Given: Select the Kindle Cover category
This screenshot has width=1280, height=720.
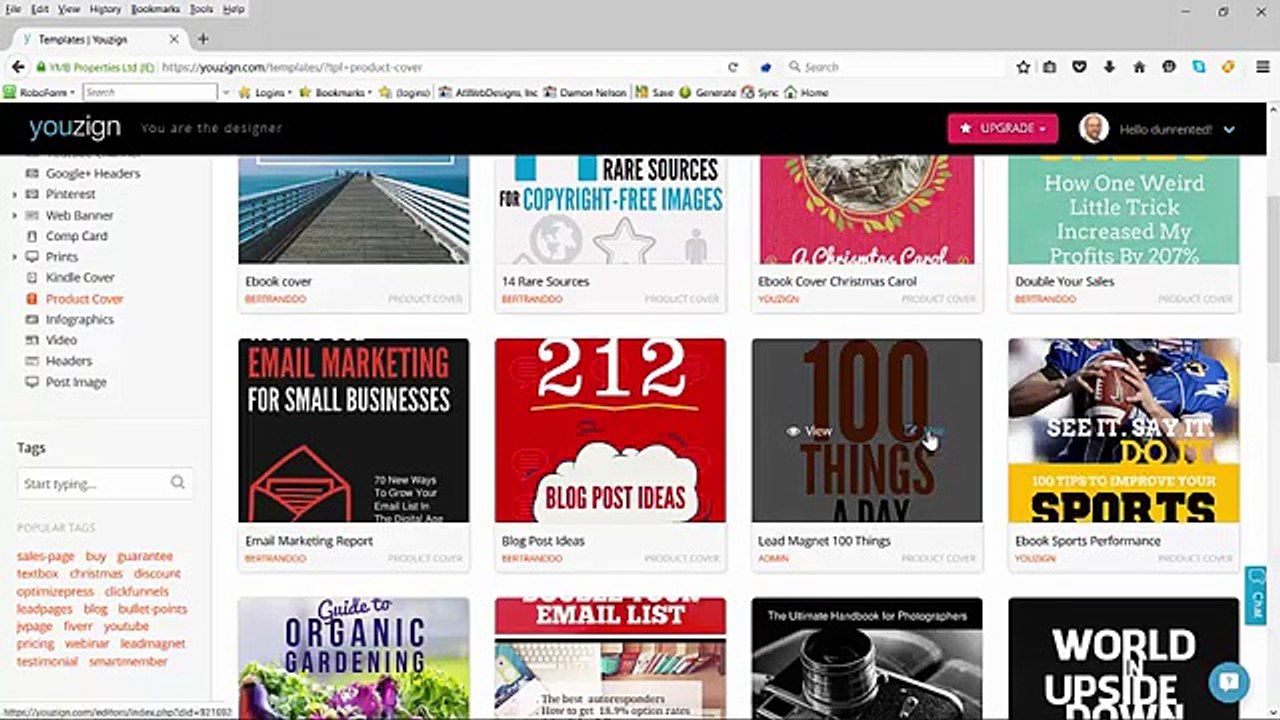Looking at the screenshot, I should 80,277.
